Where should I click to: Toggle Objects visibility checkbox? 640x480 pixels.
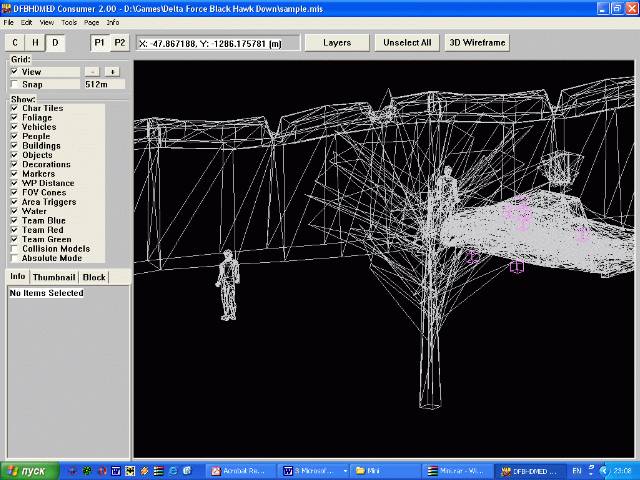(x=14, y=155)
